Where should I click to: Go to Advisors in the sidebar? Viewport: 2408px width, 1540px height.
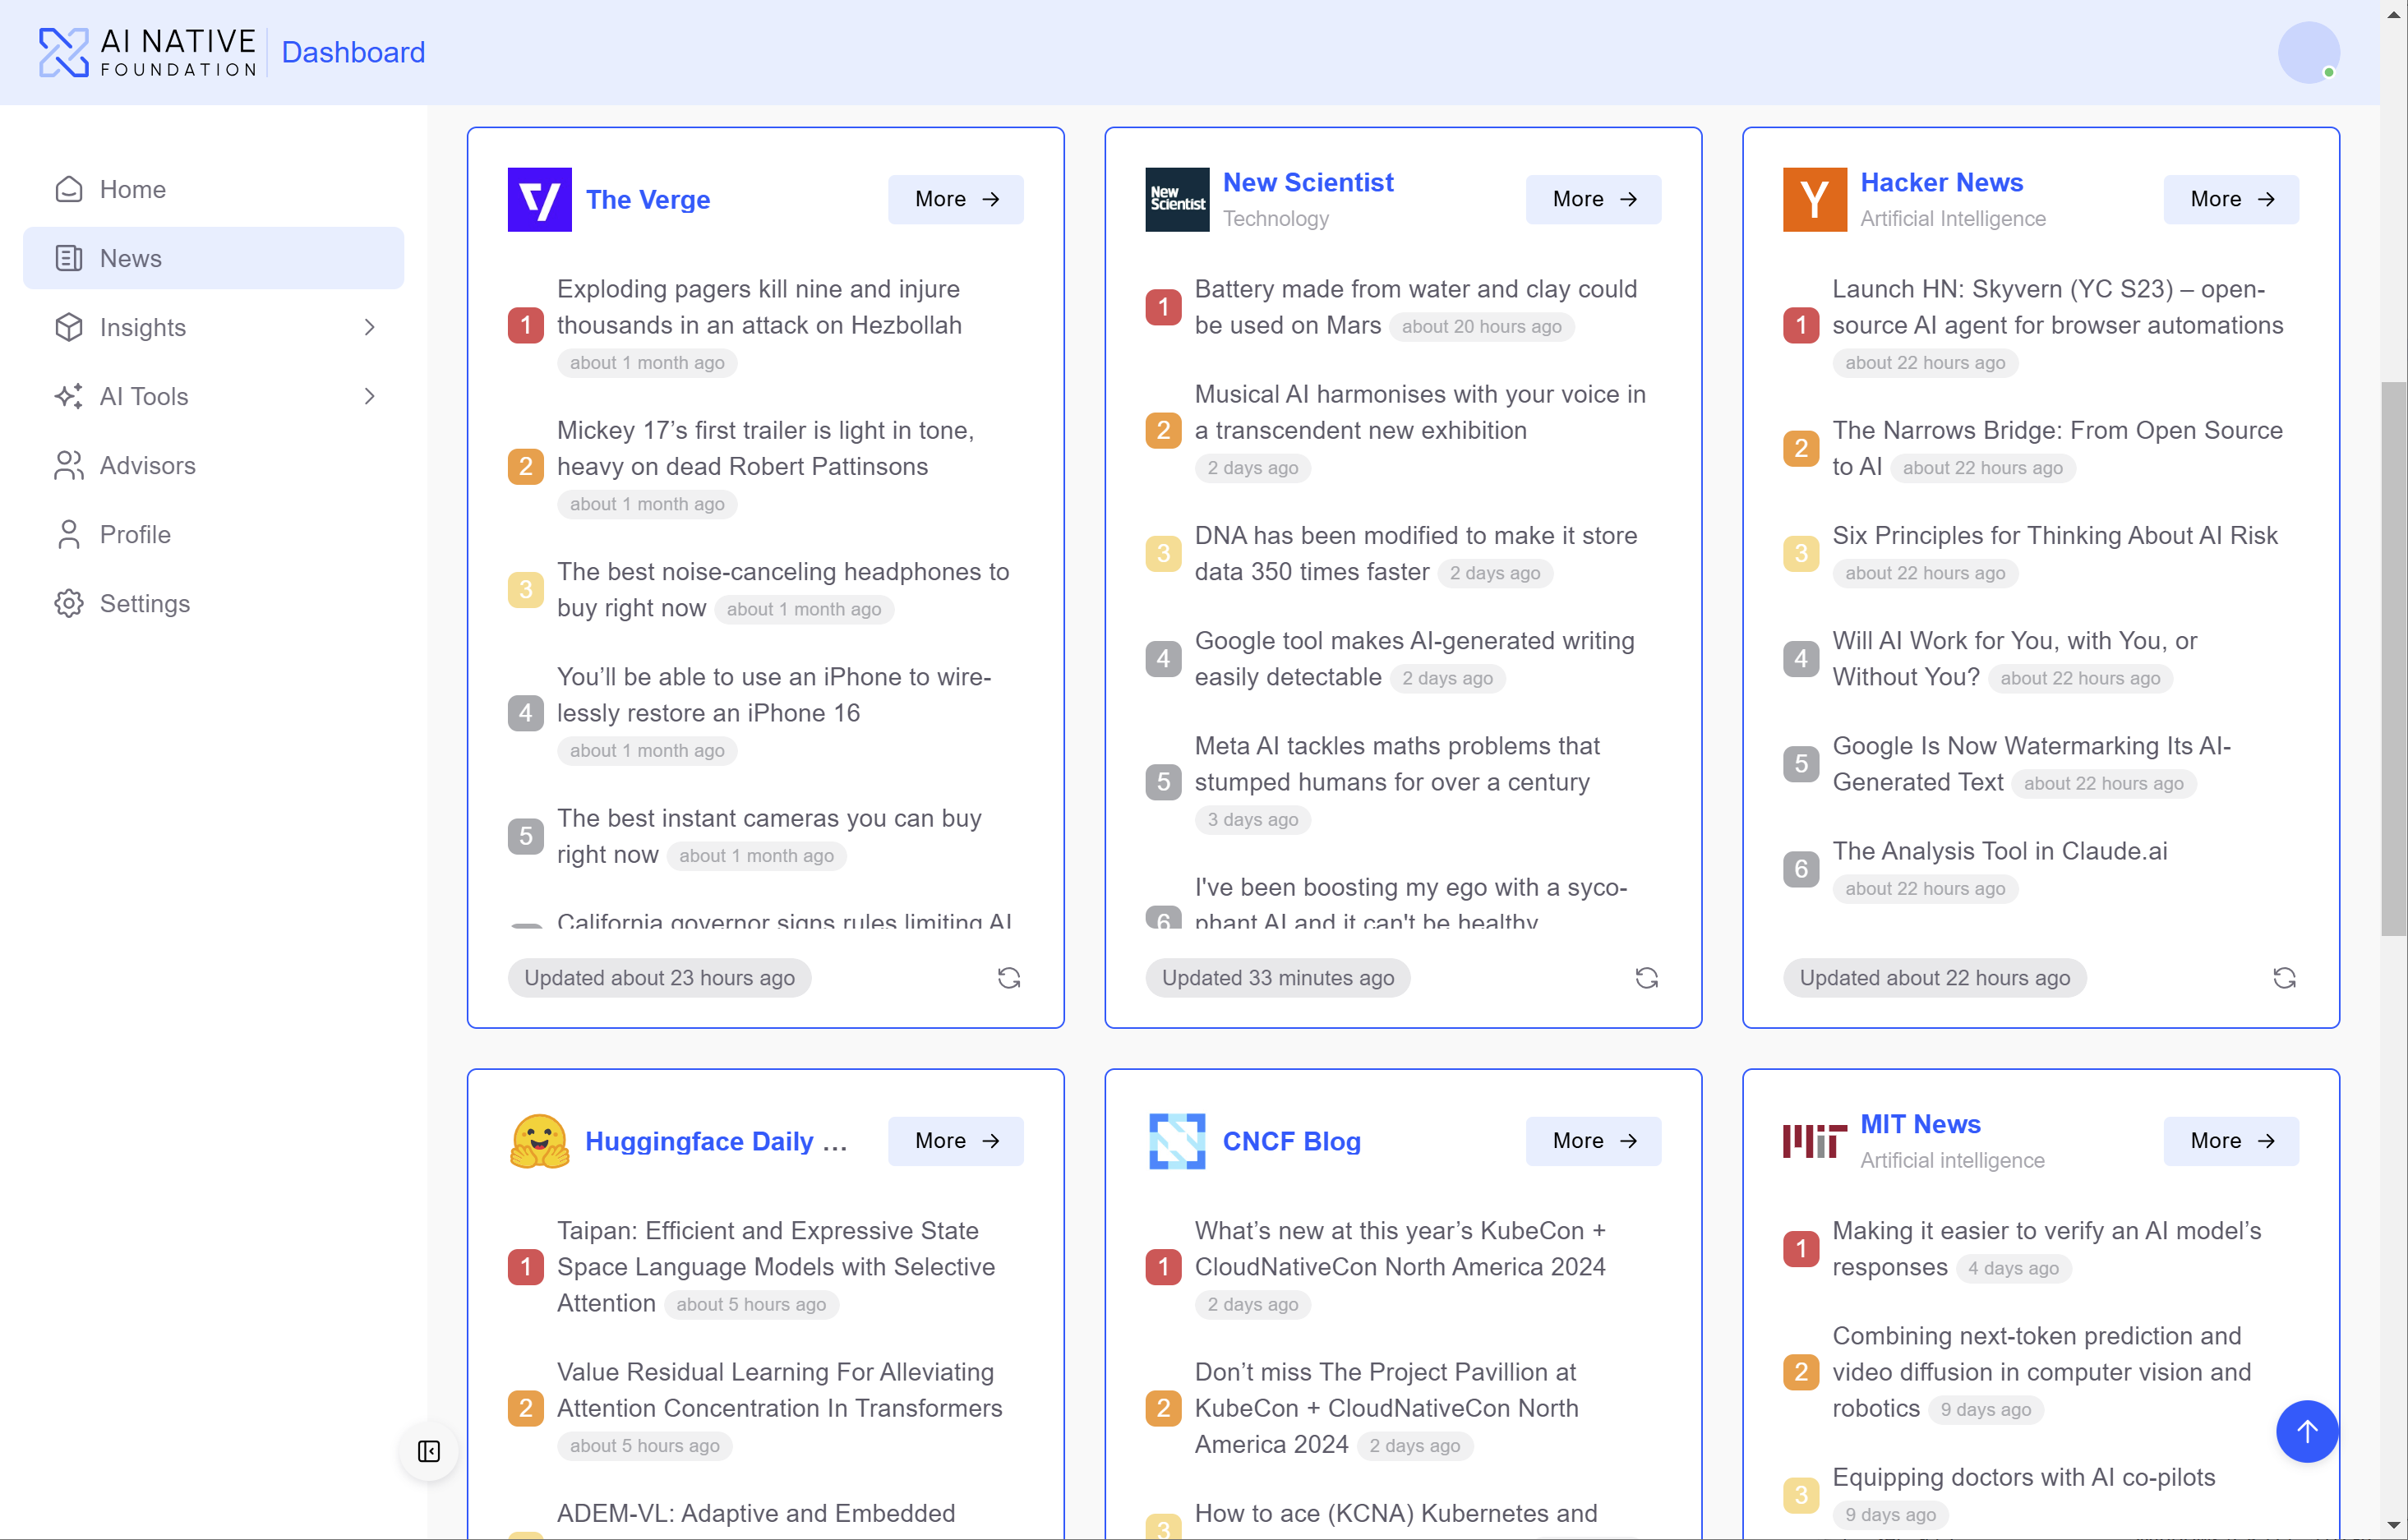pos(147,465)
